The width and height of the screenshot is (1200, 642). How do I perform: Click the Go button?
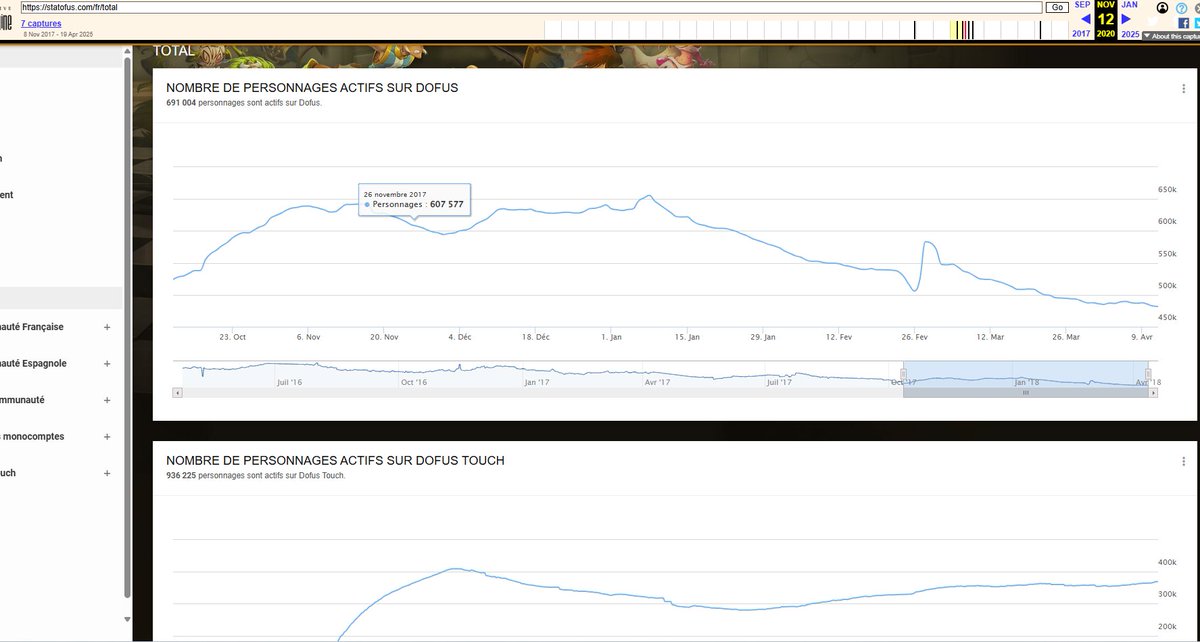tap(1056, 7)
